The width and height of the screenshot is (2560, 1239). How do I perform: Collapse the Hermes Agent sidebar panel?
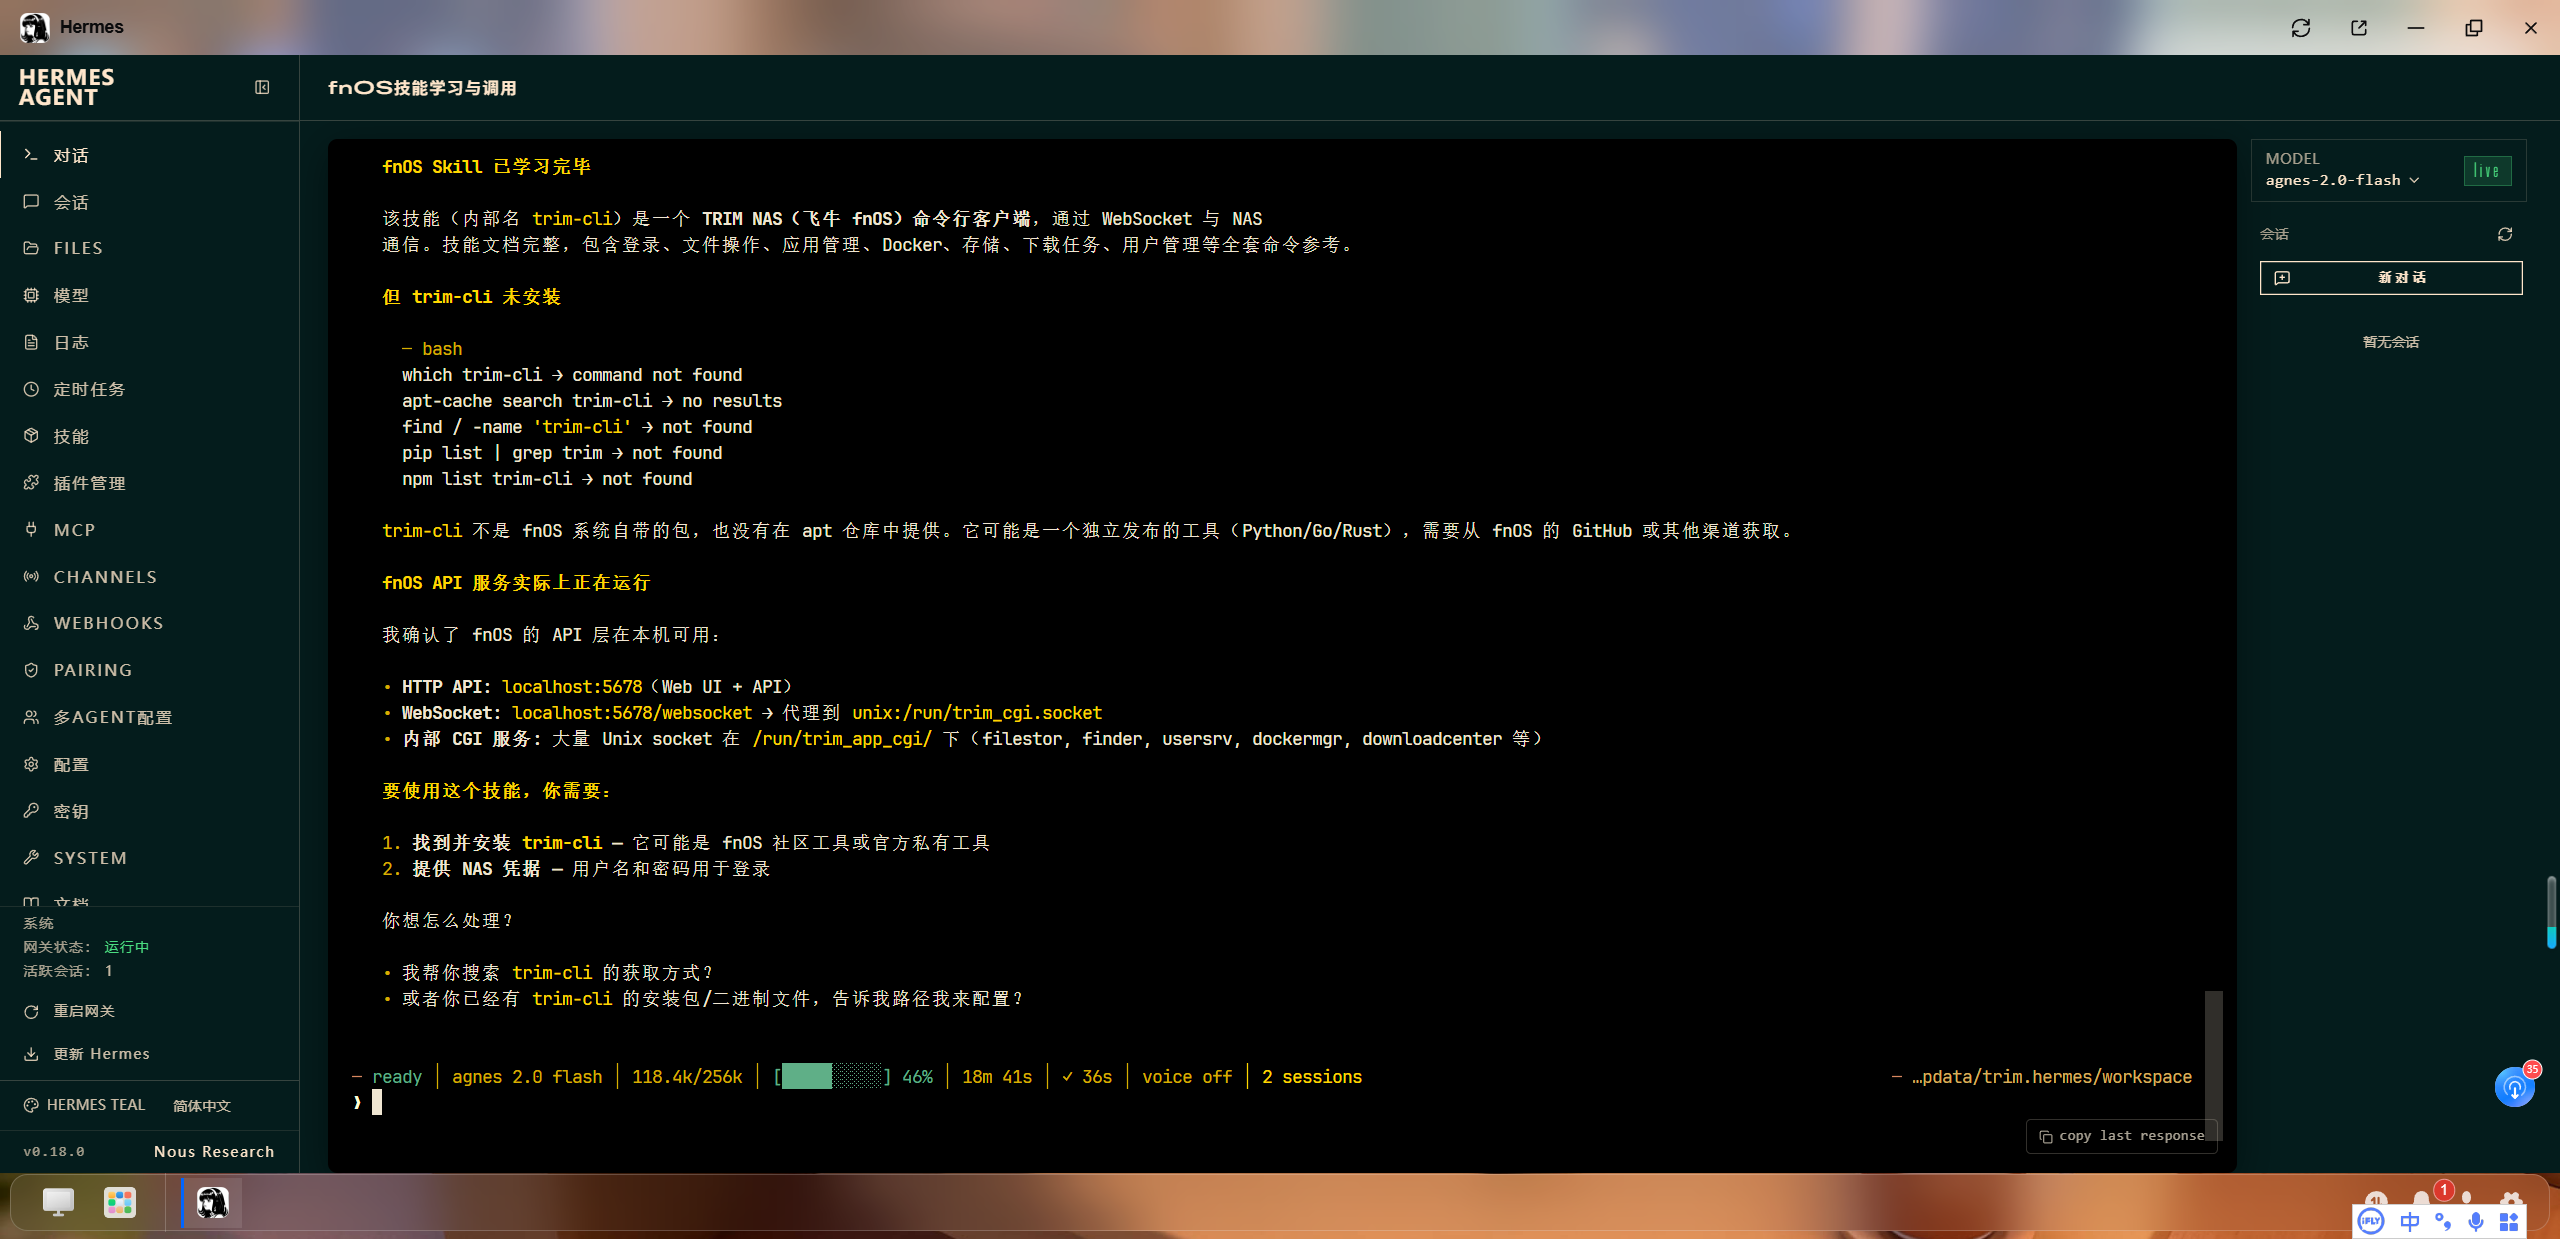[x=262, y=87]
